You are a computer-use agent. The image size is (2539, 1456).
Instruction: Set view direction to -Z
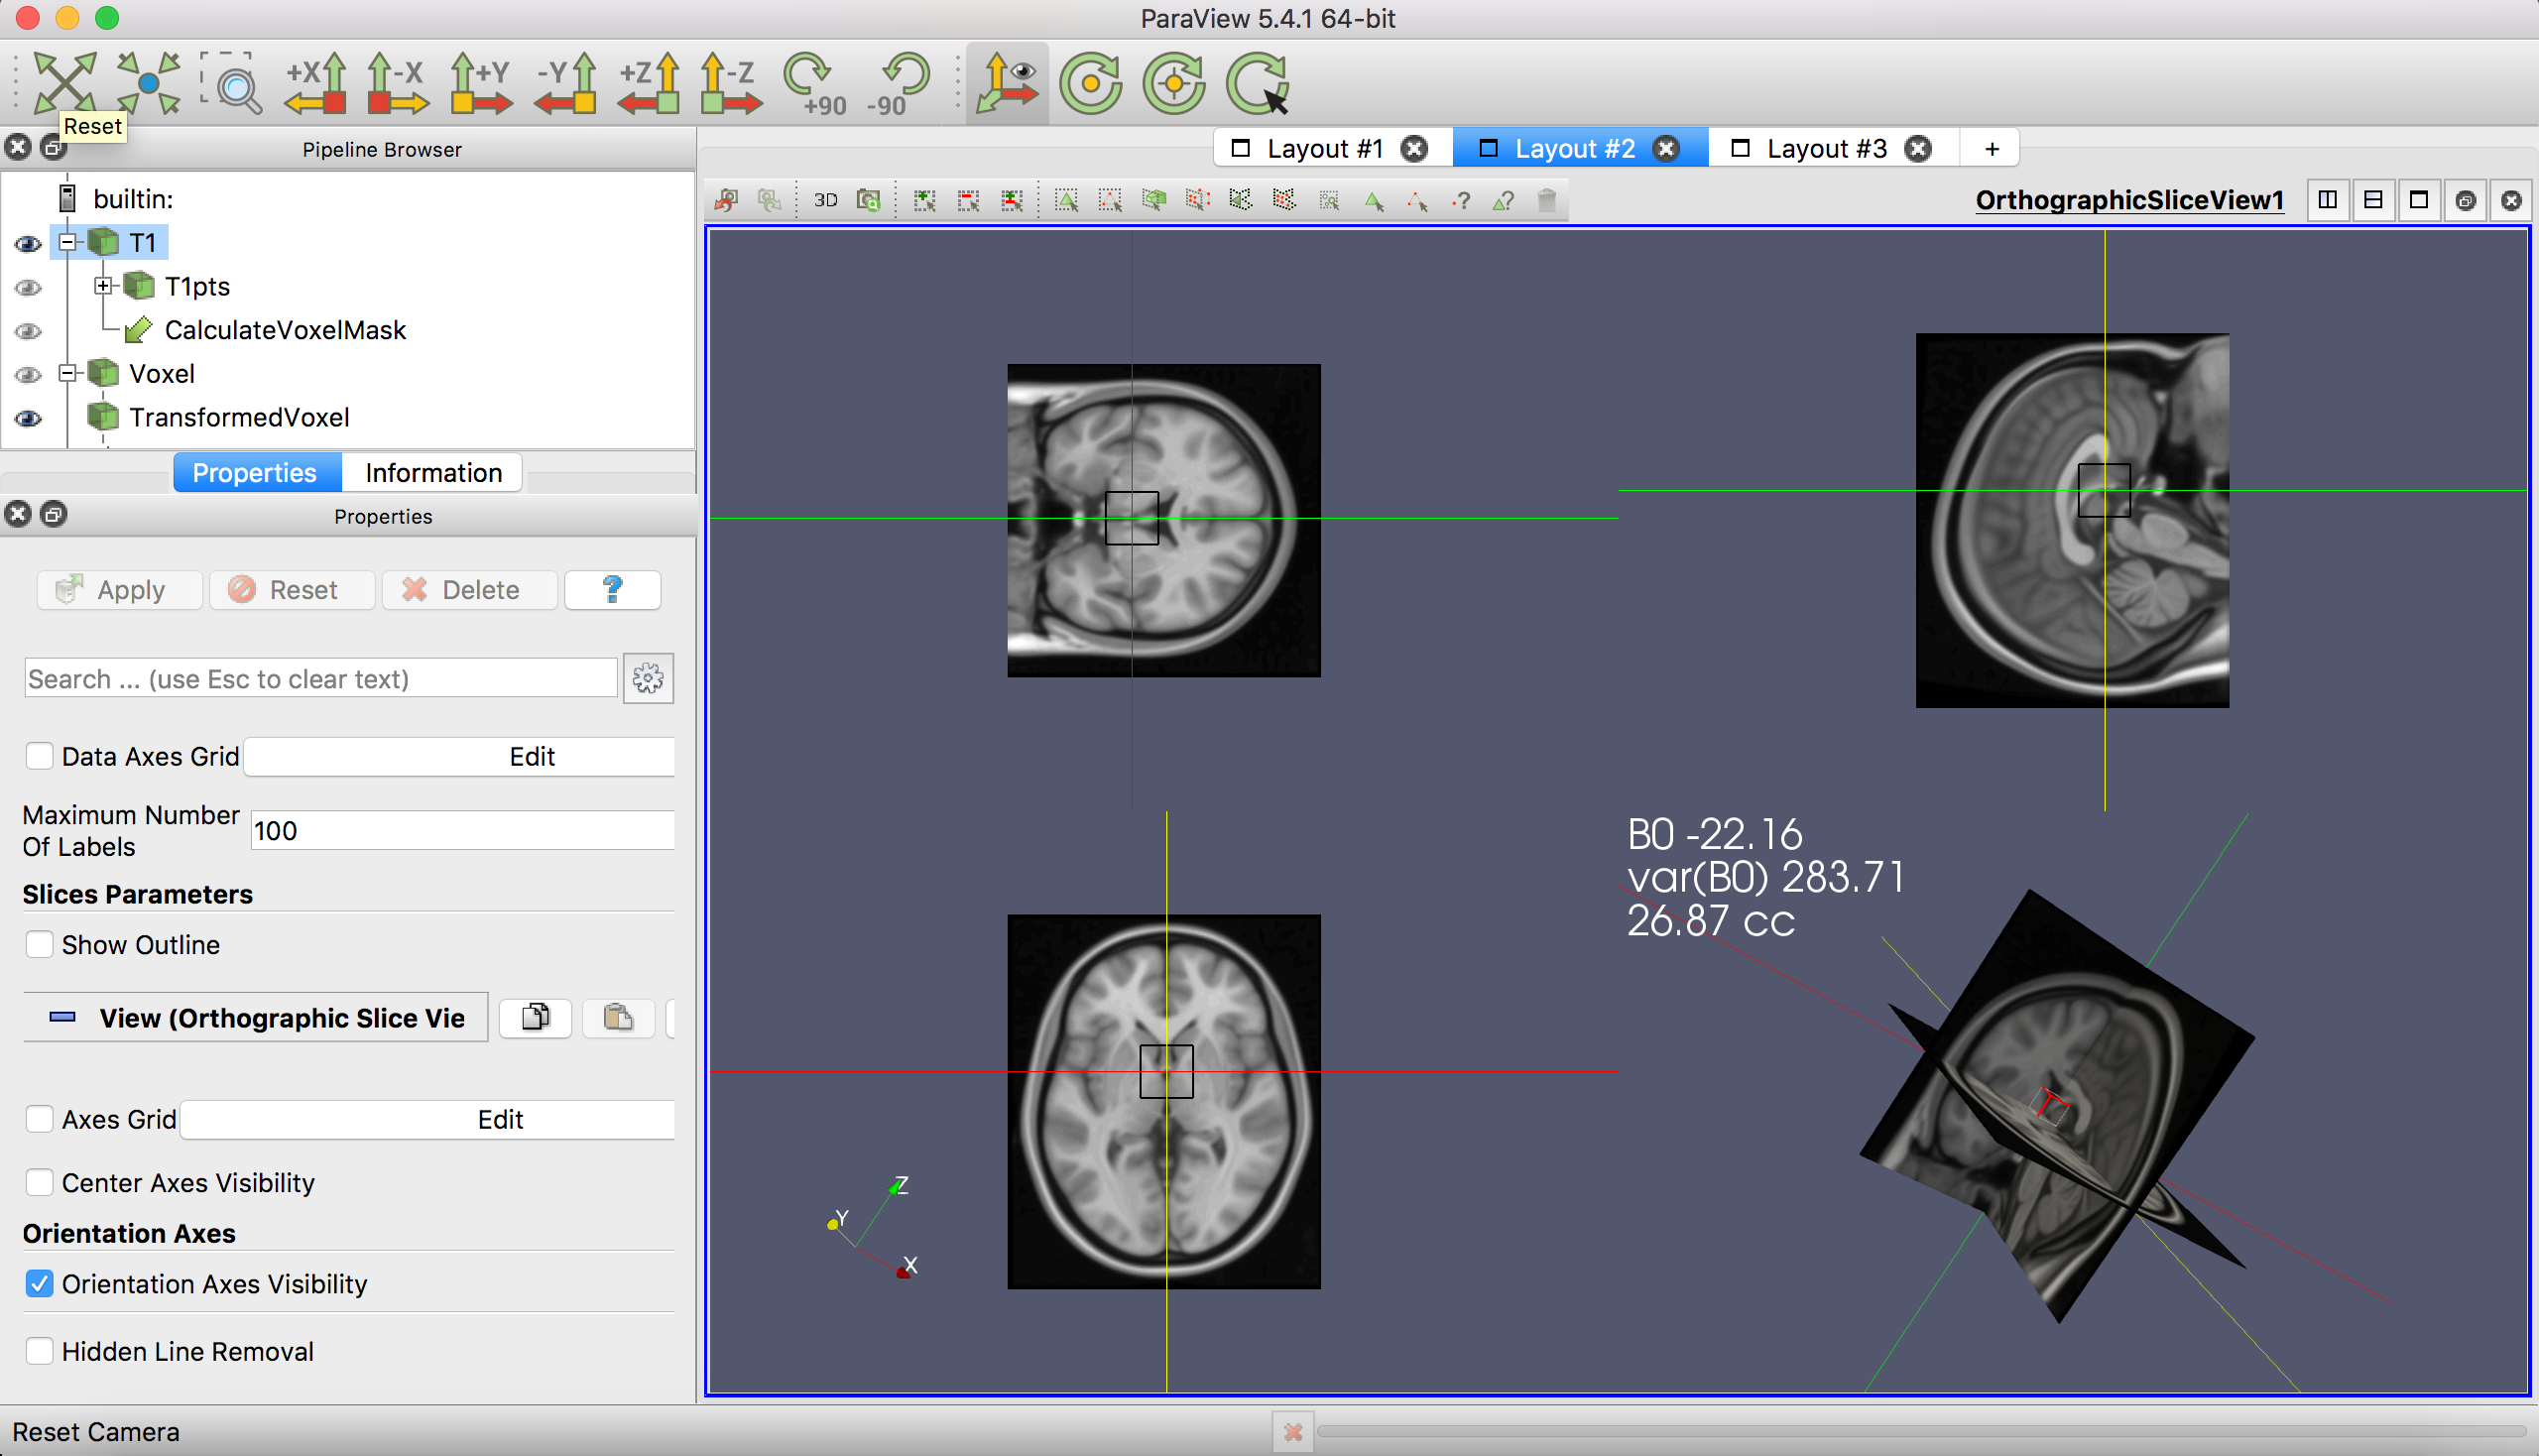[731, 83]
